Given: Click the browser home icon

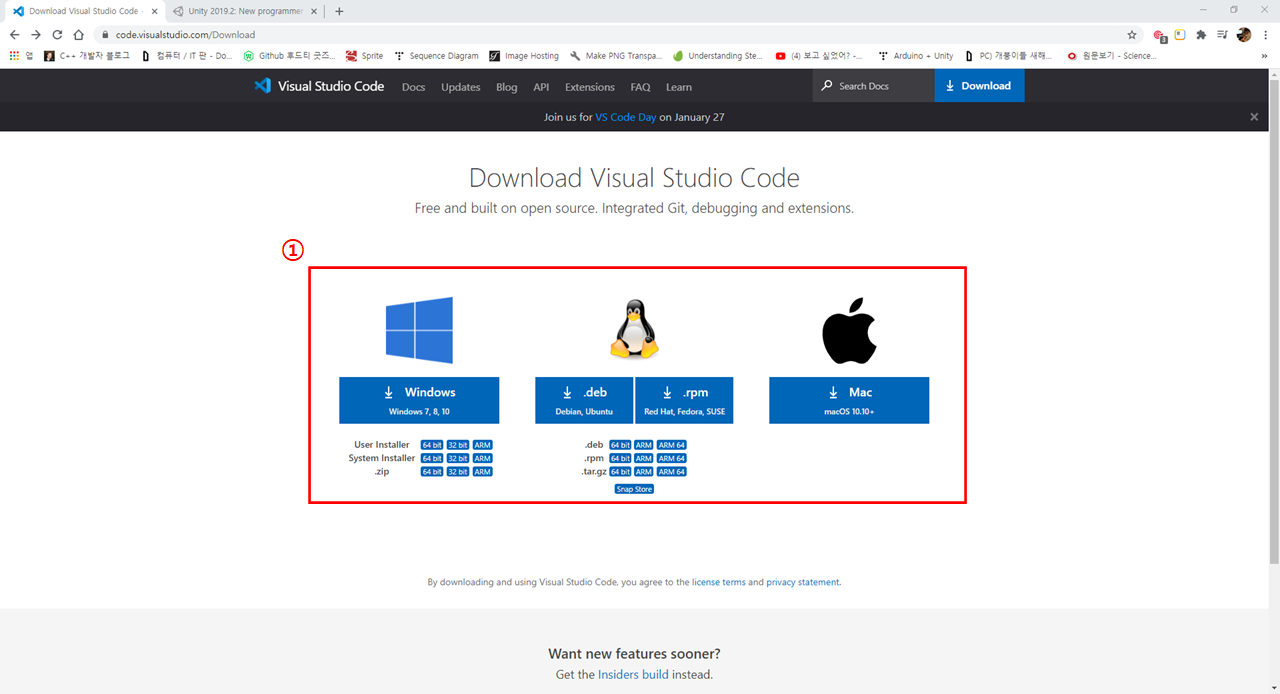Looking at the screenshot, I should pyautogui.click(x=78, y=34).
